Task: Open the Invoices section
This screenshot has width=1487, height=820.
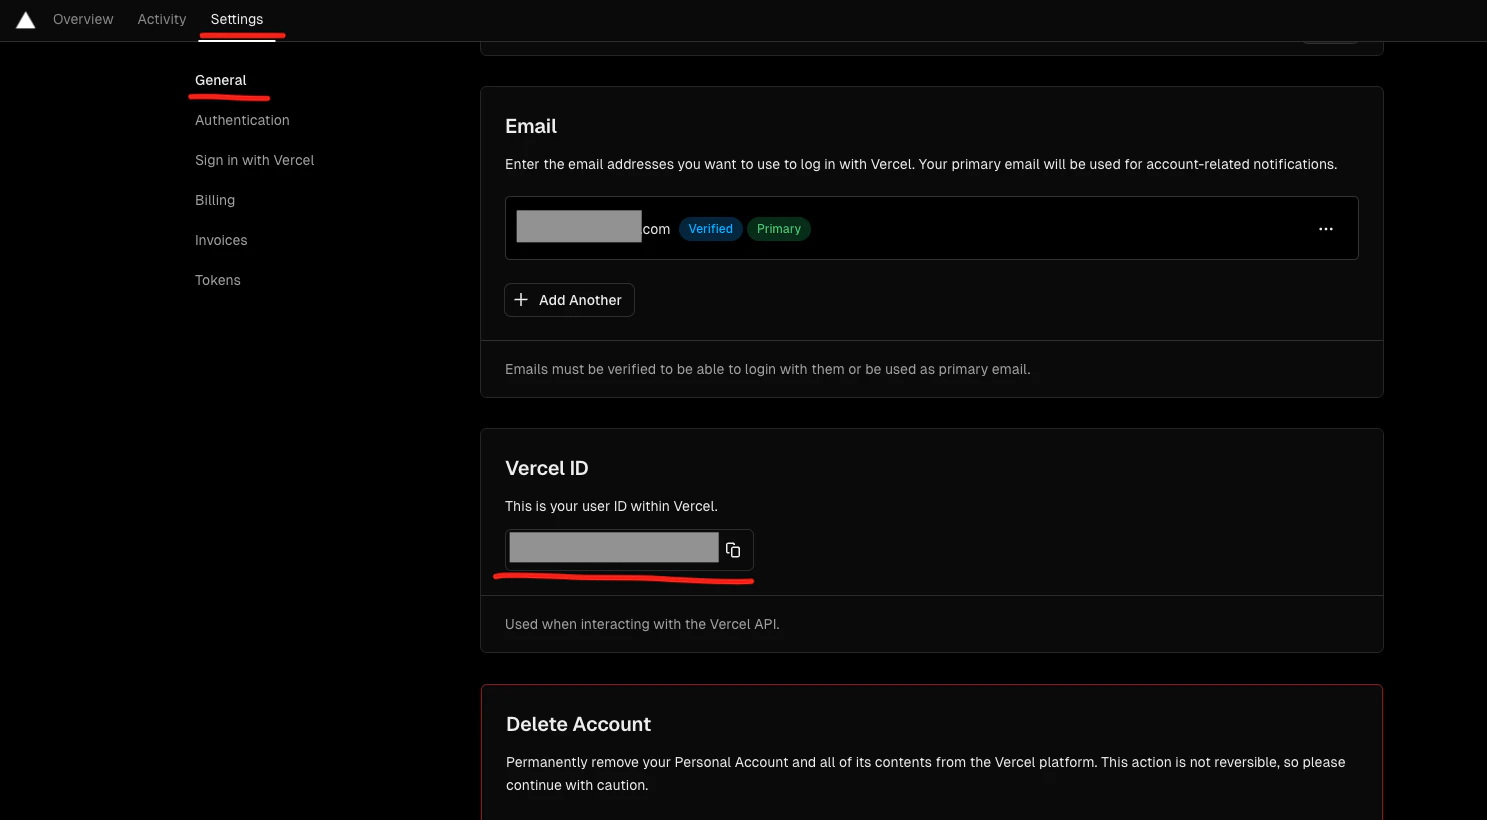Action: [221, 240]
